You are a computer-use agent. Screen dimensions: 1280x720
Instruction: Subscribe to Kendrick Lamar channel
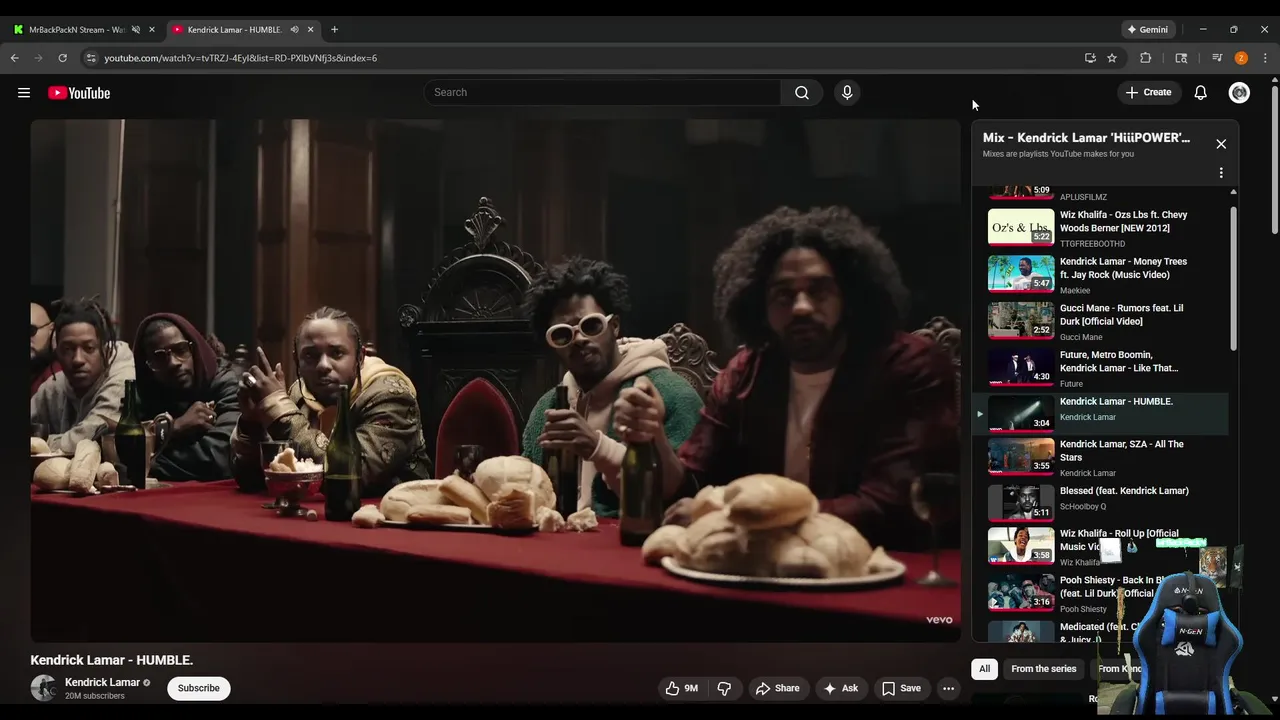coord(198,688)
